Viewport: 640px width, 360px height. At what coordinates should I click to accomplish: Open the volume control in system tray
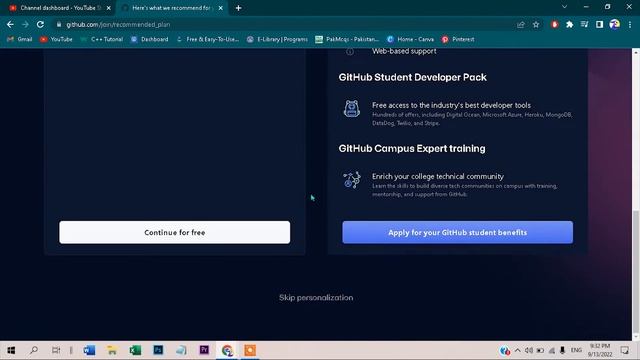529,350
